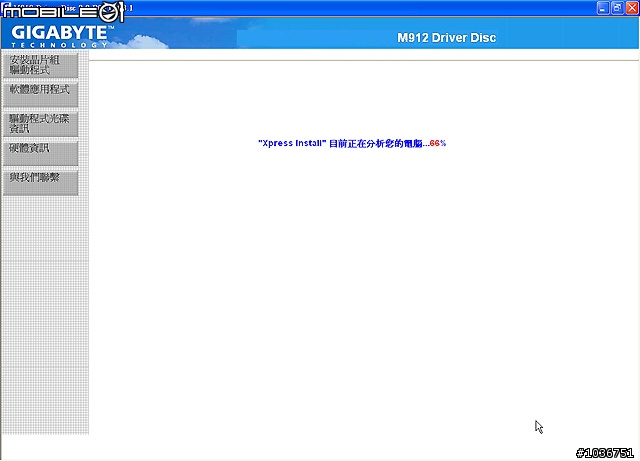Open 安裝晶片組驅動程式 menu item
The image size is (640, 461).
pyautogui.click(x=40, y=65)
